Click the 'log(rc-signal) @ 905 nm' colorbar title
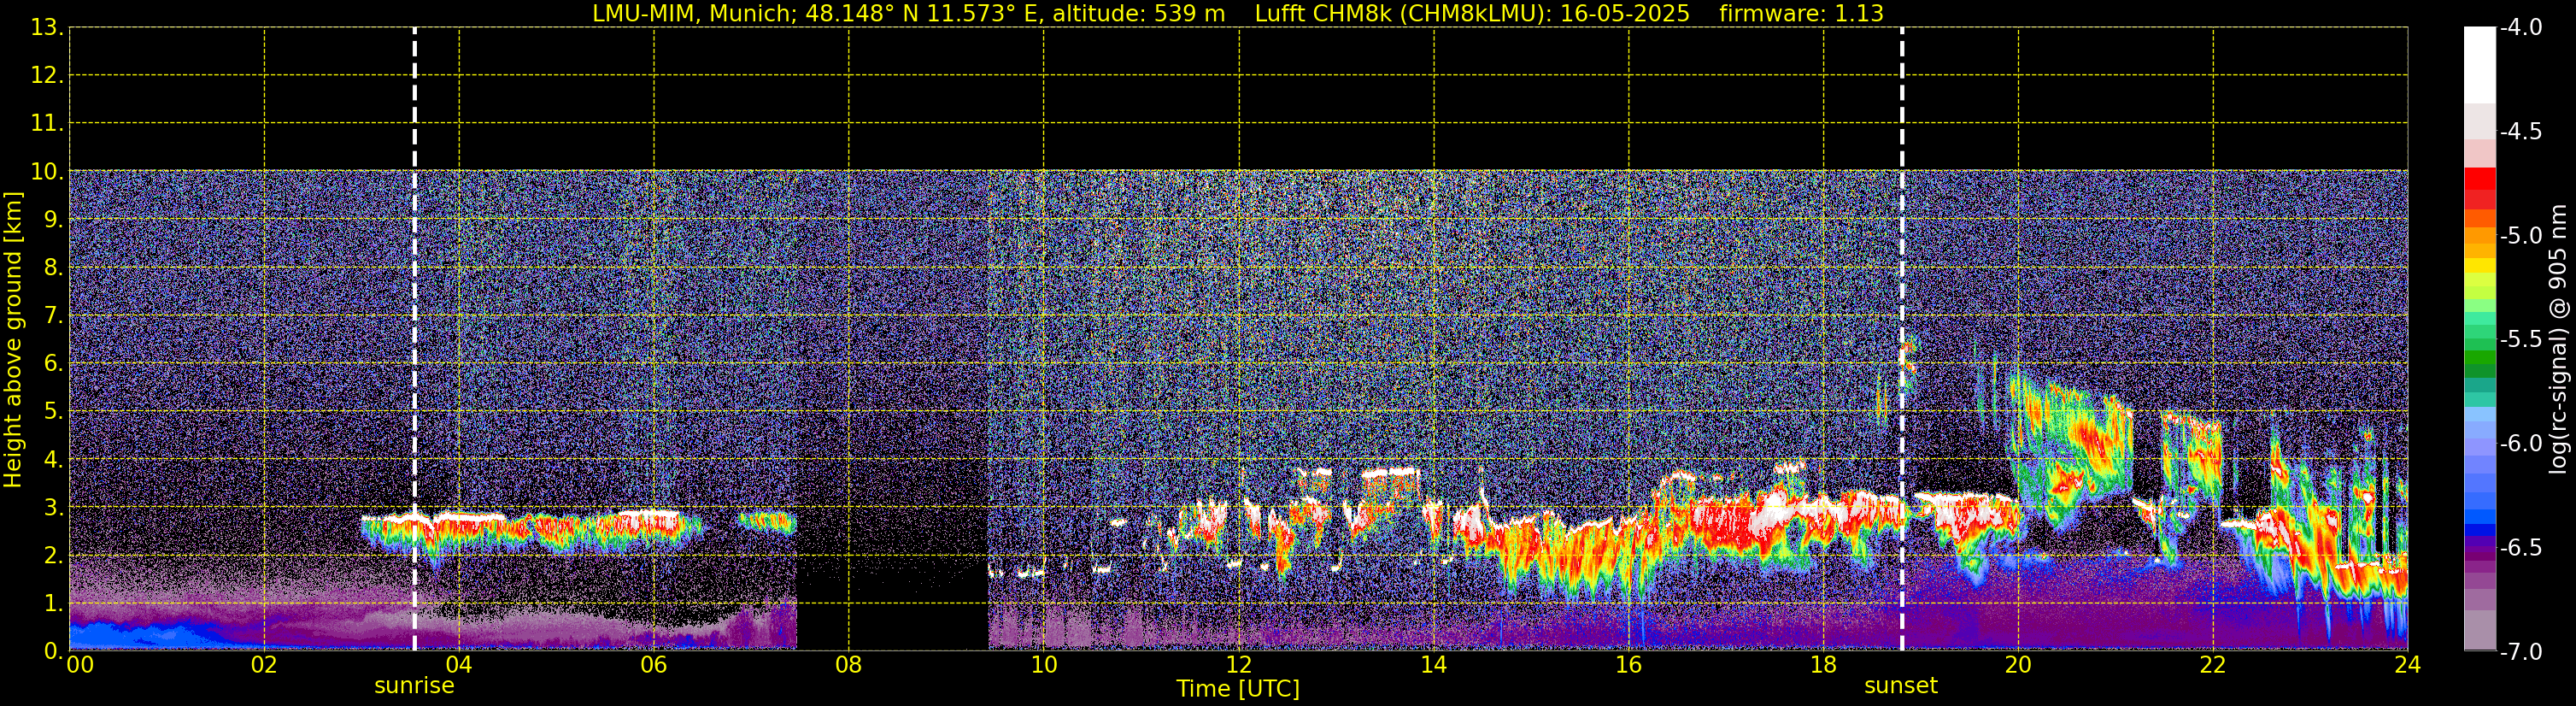This screenshot has width=2576, height=706. 2558,339
